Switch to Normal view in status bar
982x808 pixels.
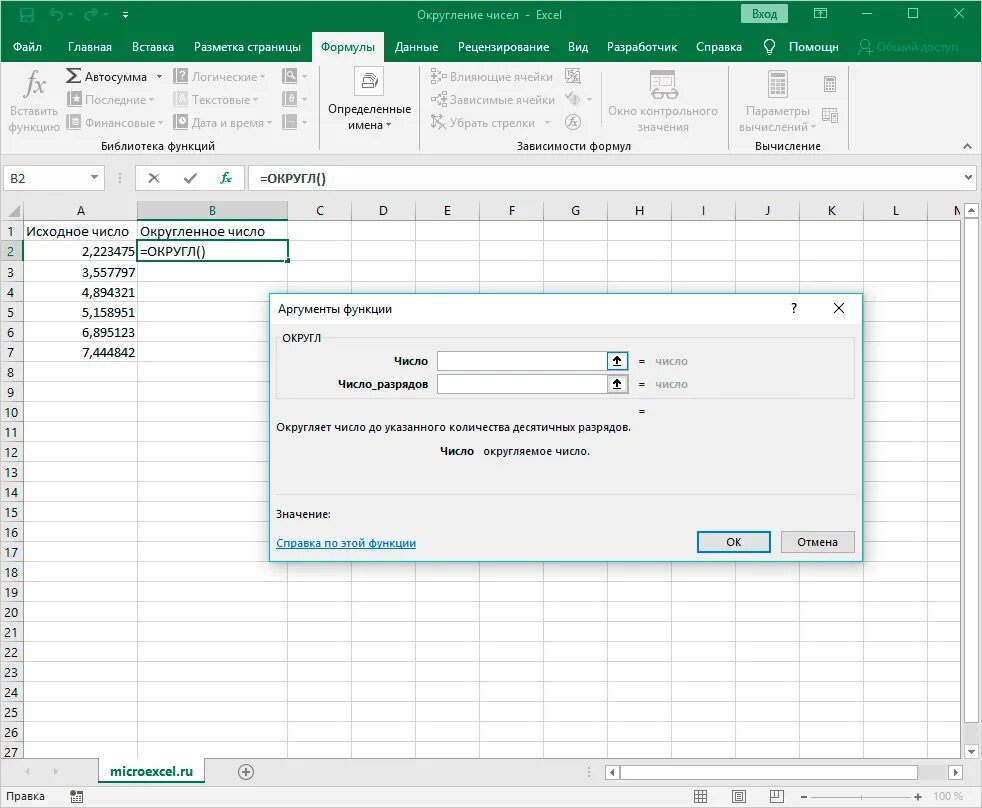pyautogui.click(x=700, y=797)
